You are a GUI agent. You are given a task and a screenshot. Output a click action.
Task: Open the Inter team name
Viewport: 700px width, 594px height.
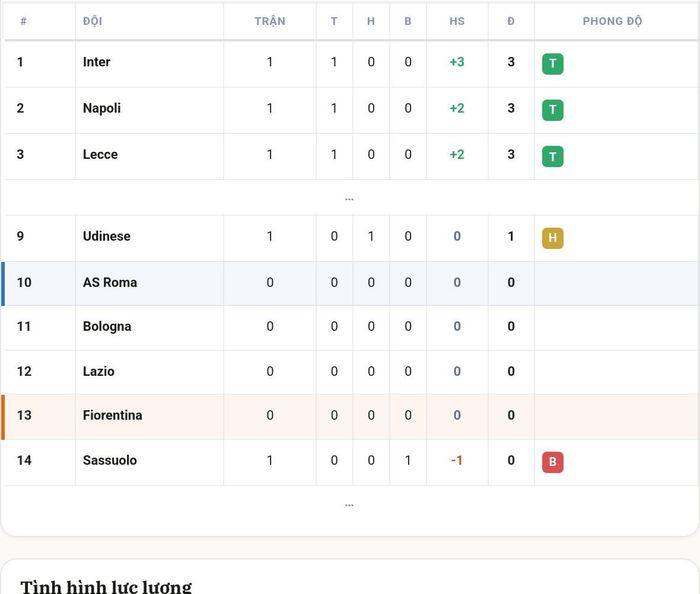pyautogui.click(x=96, y=62)
